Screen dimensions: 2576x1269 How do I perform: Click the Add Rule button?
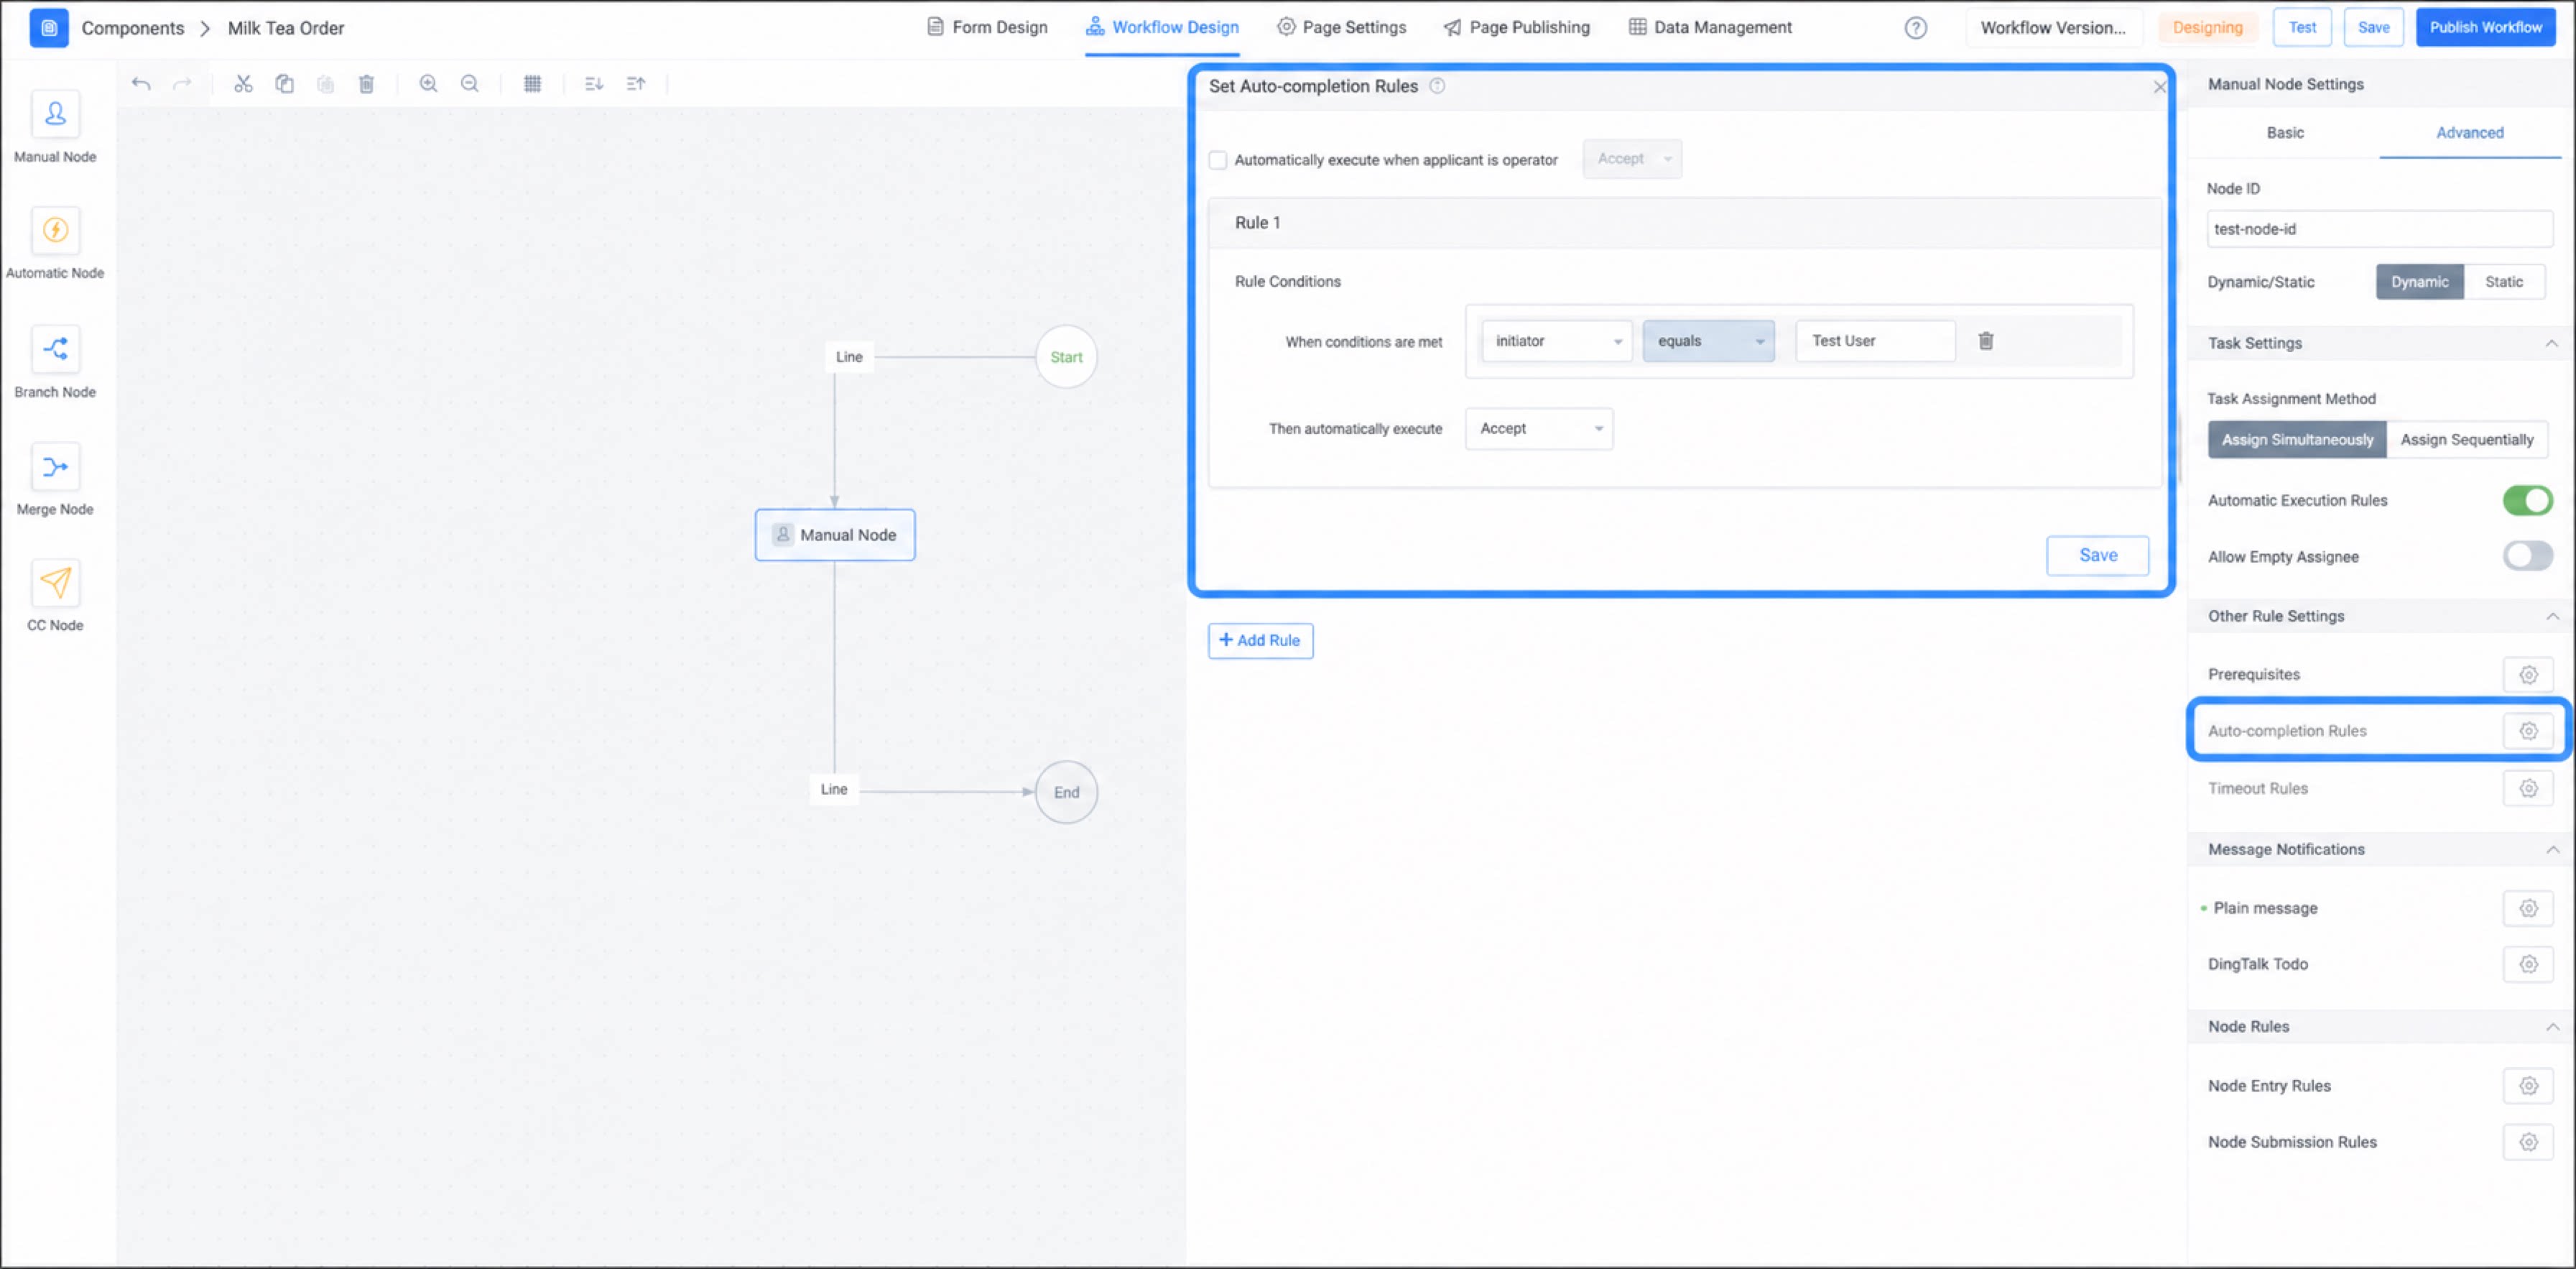click(x=1260, y=641)
